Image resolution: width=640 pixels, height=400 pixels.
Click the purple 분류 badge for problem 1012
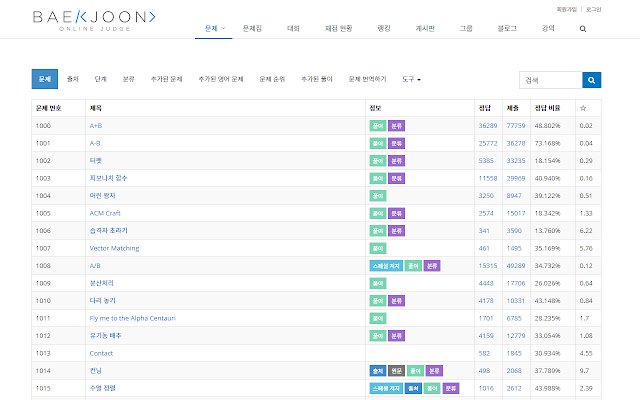click(x=396, y=336)
